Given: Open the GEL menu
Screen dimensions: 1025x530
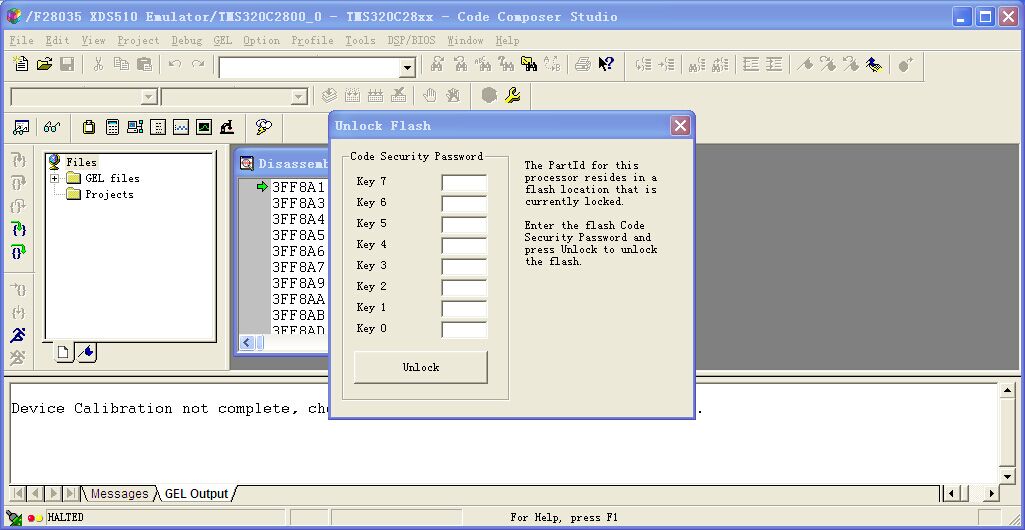Looking at the screenshot, I should pos(223,41).
